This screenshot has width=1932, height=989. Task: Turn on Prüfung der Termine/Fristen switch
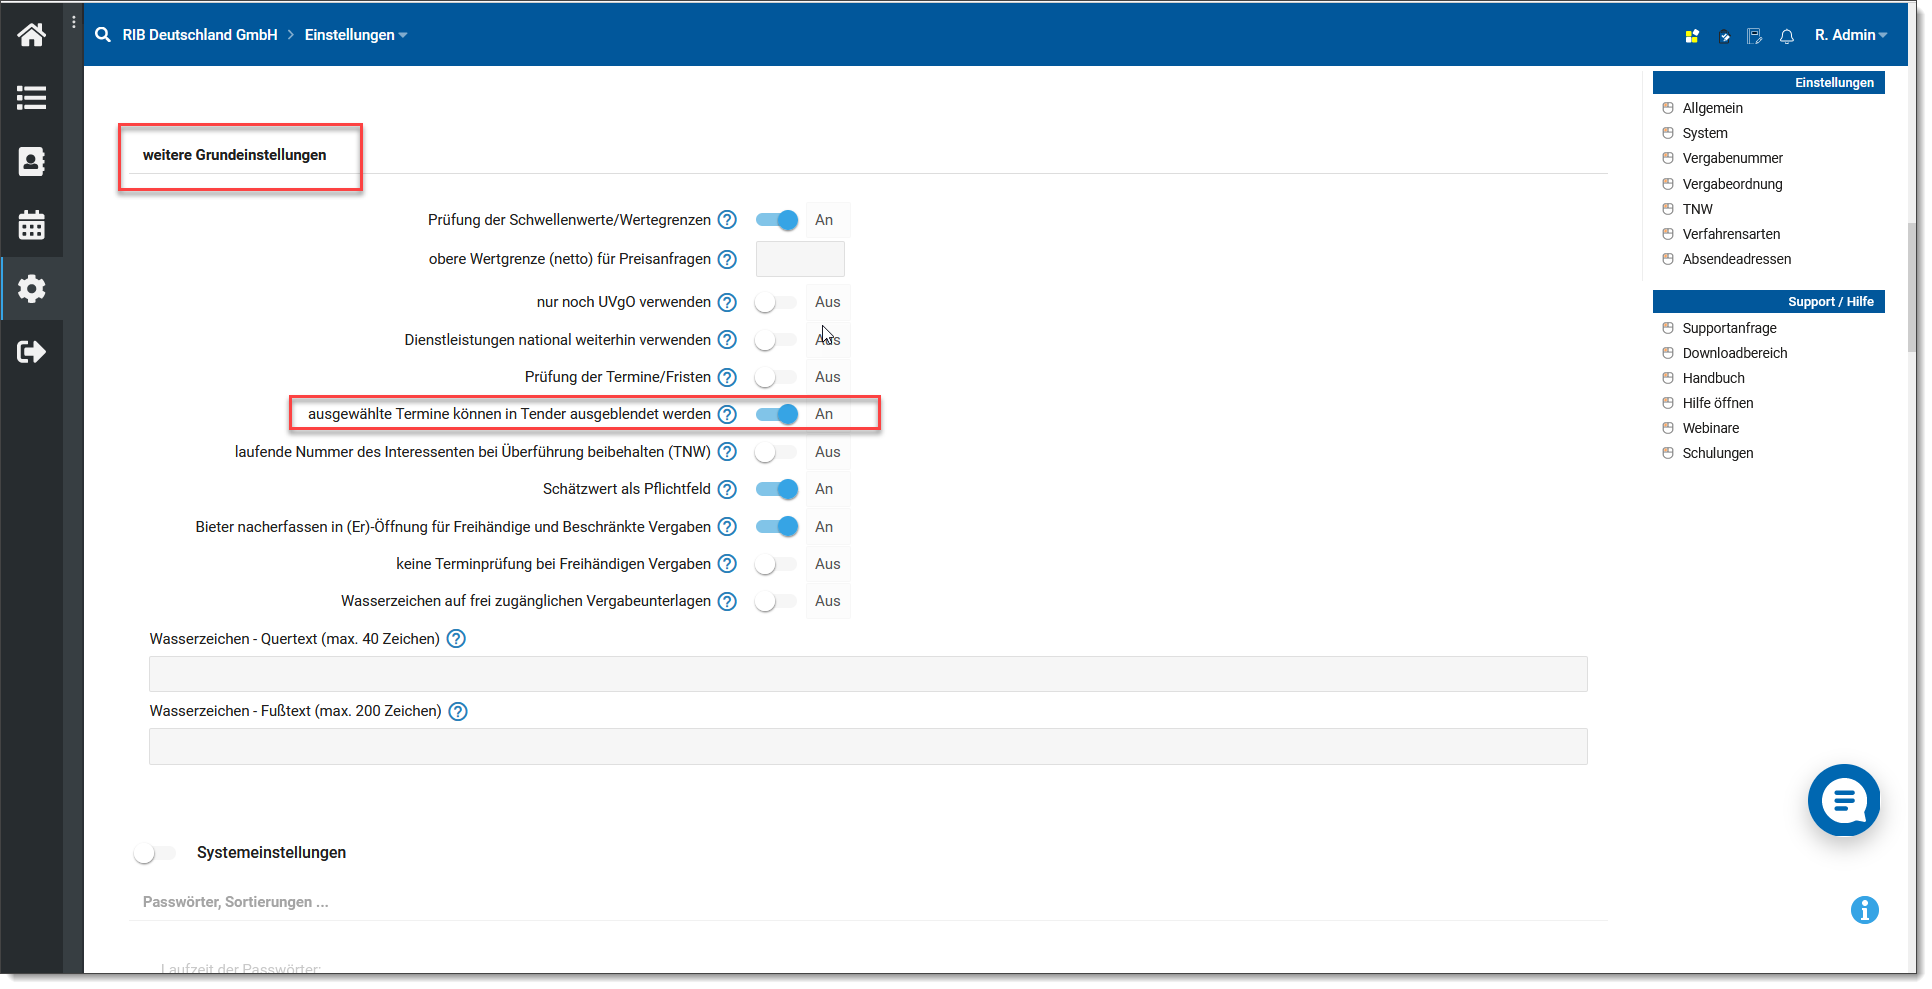point(775,377)
